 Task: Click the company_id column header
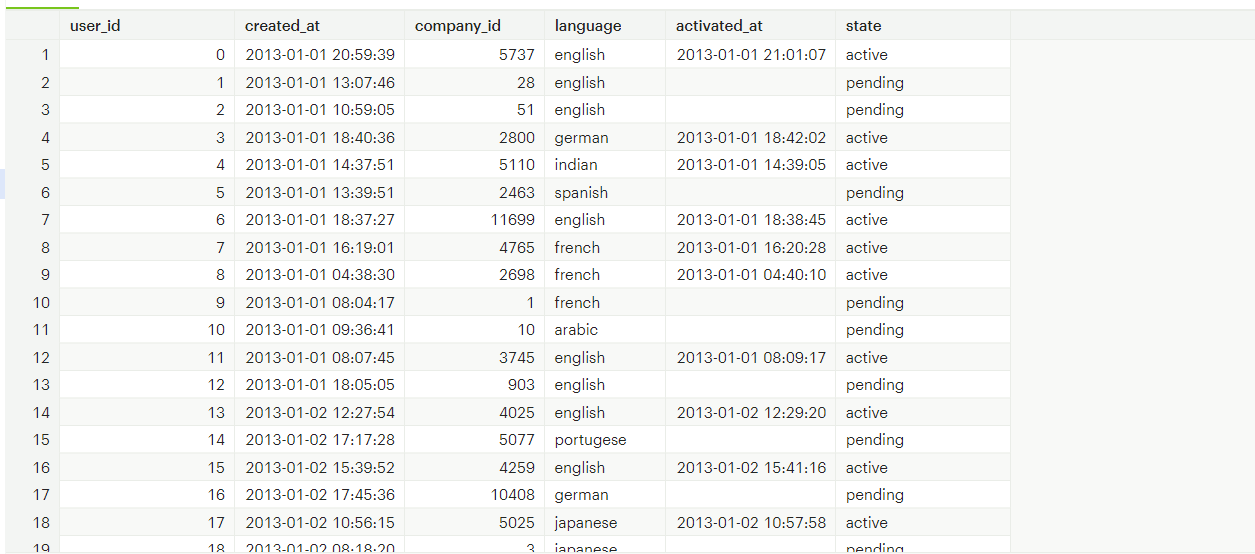[x=475, y=25]
